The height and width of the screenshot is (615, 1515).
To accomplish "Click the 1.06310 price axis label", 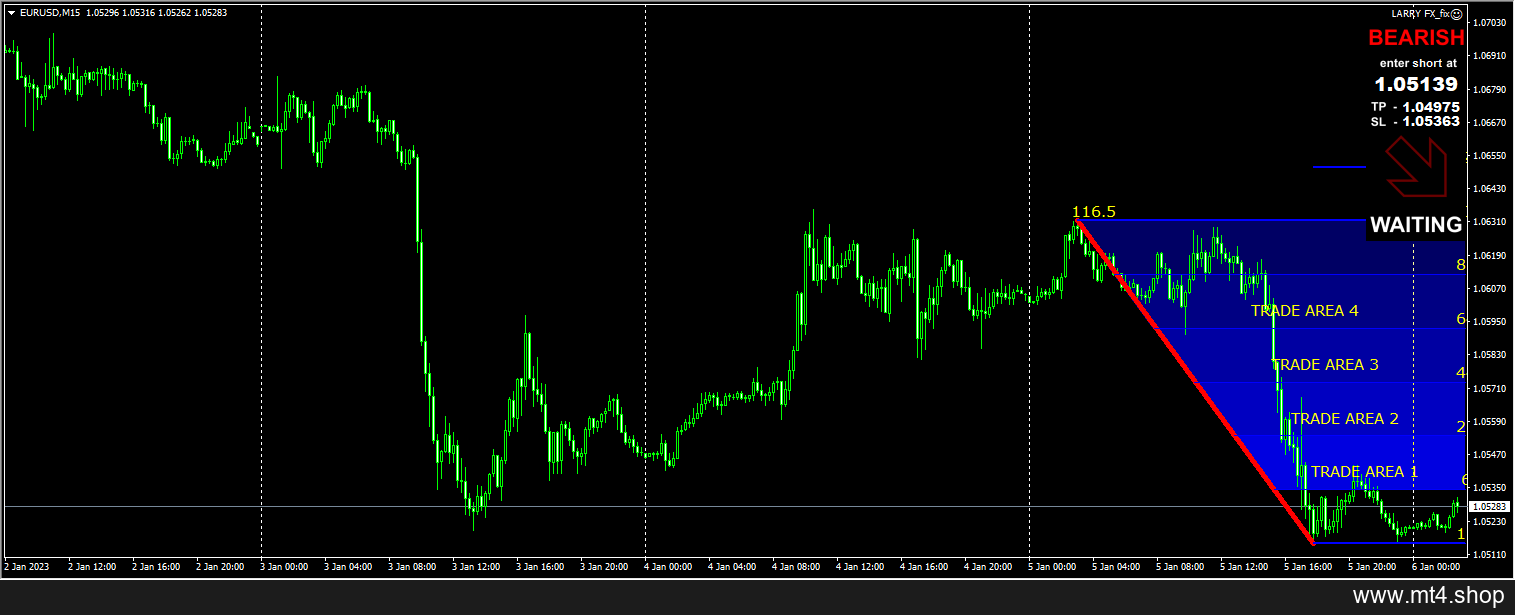I will [1491, 222].
